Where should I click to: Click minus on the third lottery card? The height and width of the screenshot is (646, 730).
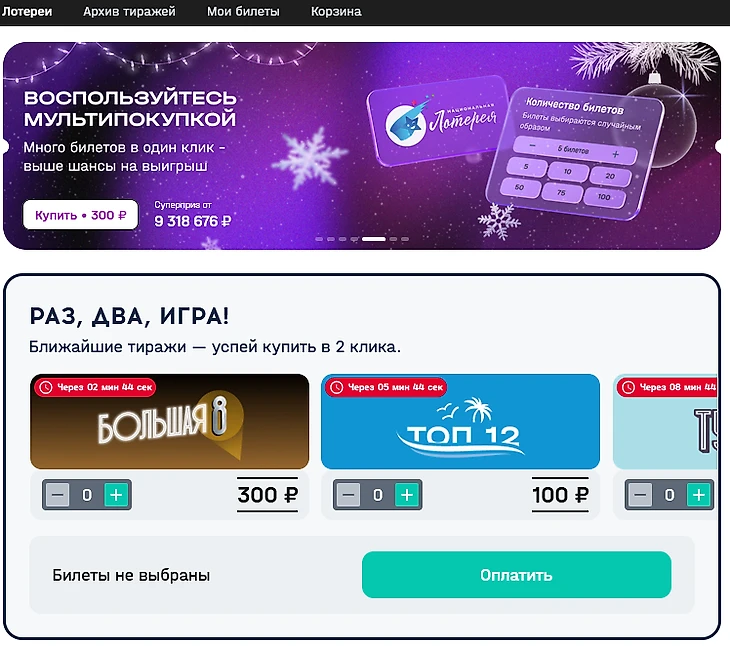pyautogui.click(x=640, y=495)
